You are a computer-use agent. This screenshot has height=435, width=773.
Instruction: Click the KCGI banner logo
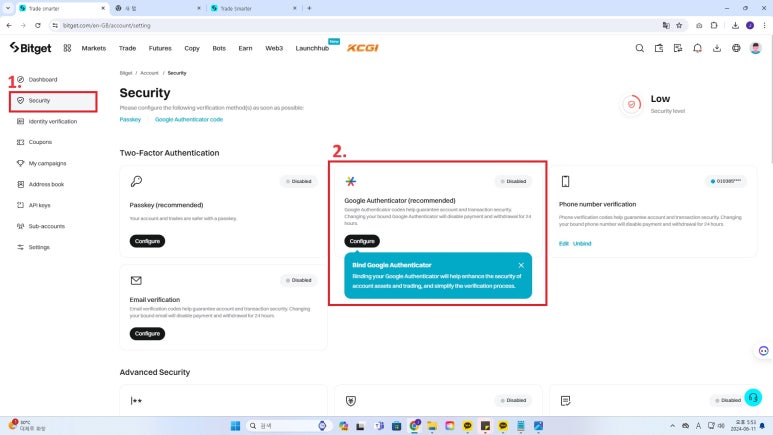click(x=363, y=48)
